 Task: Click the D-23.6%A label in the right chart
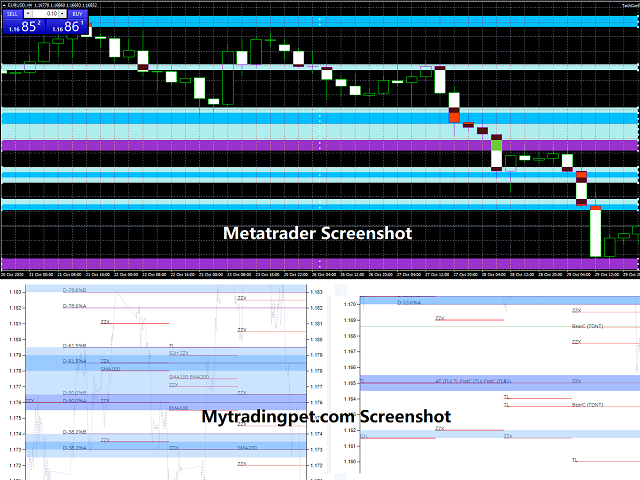409,302
